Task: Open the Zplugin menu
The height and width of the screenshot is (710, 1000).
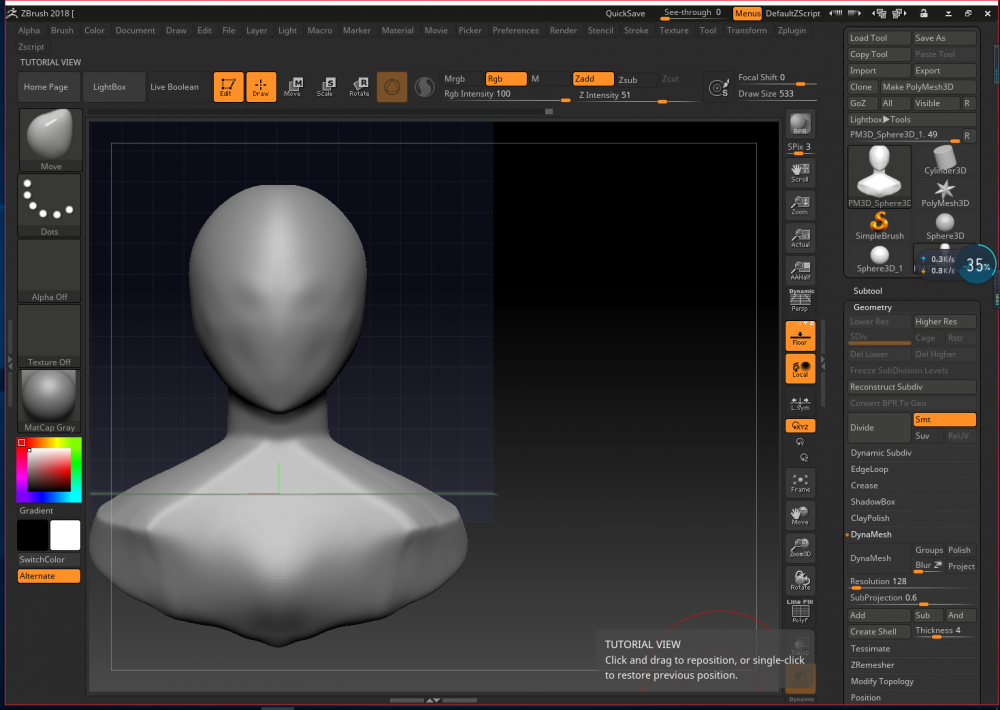Action: click(791, 30)
